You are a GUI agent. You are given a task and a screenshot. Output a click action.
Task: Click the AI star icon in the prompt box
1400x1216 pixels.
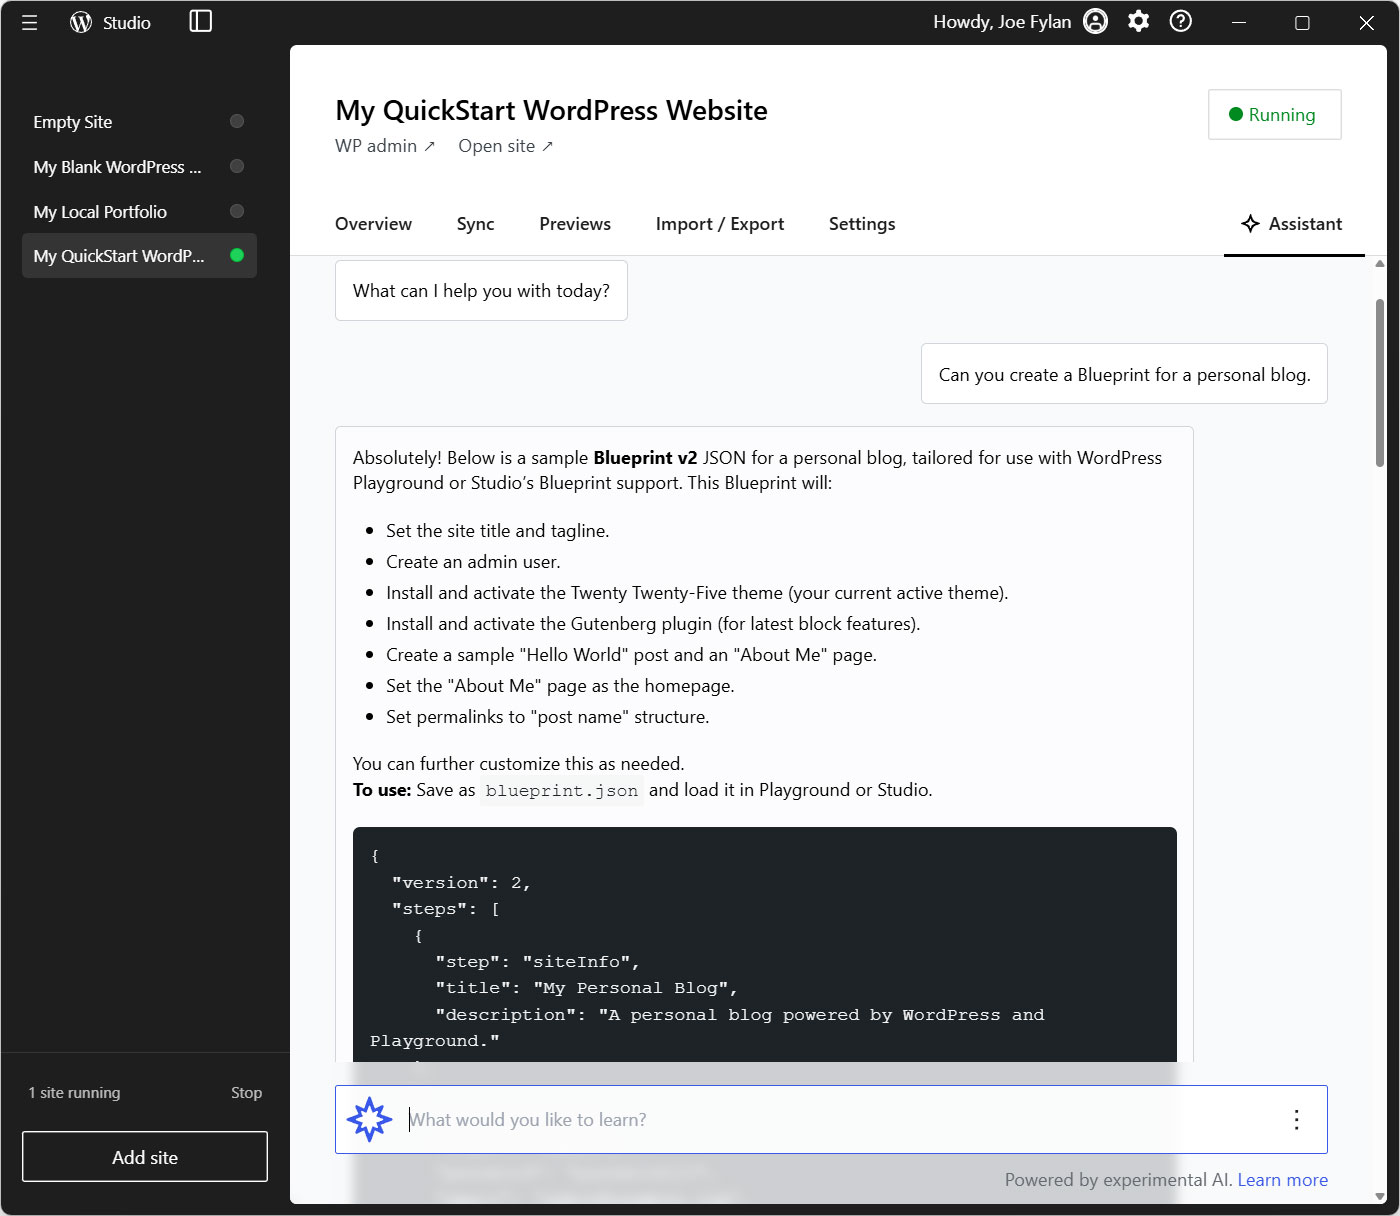point(370,1119)
